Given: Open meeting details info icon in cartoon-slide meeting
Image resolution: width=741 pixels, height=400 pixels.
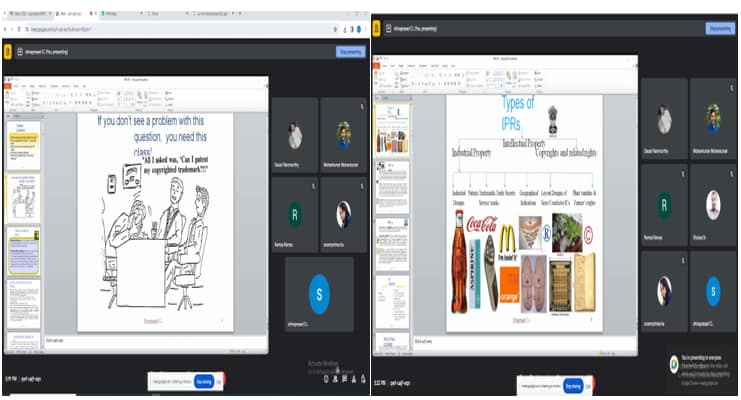Looking at the screenshot, I should tap(326, 379).
